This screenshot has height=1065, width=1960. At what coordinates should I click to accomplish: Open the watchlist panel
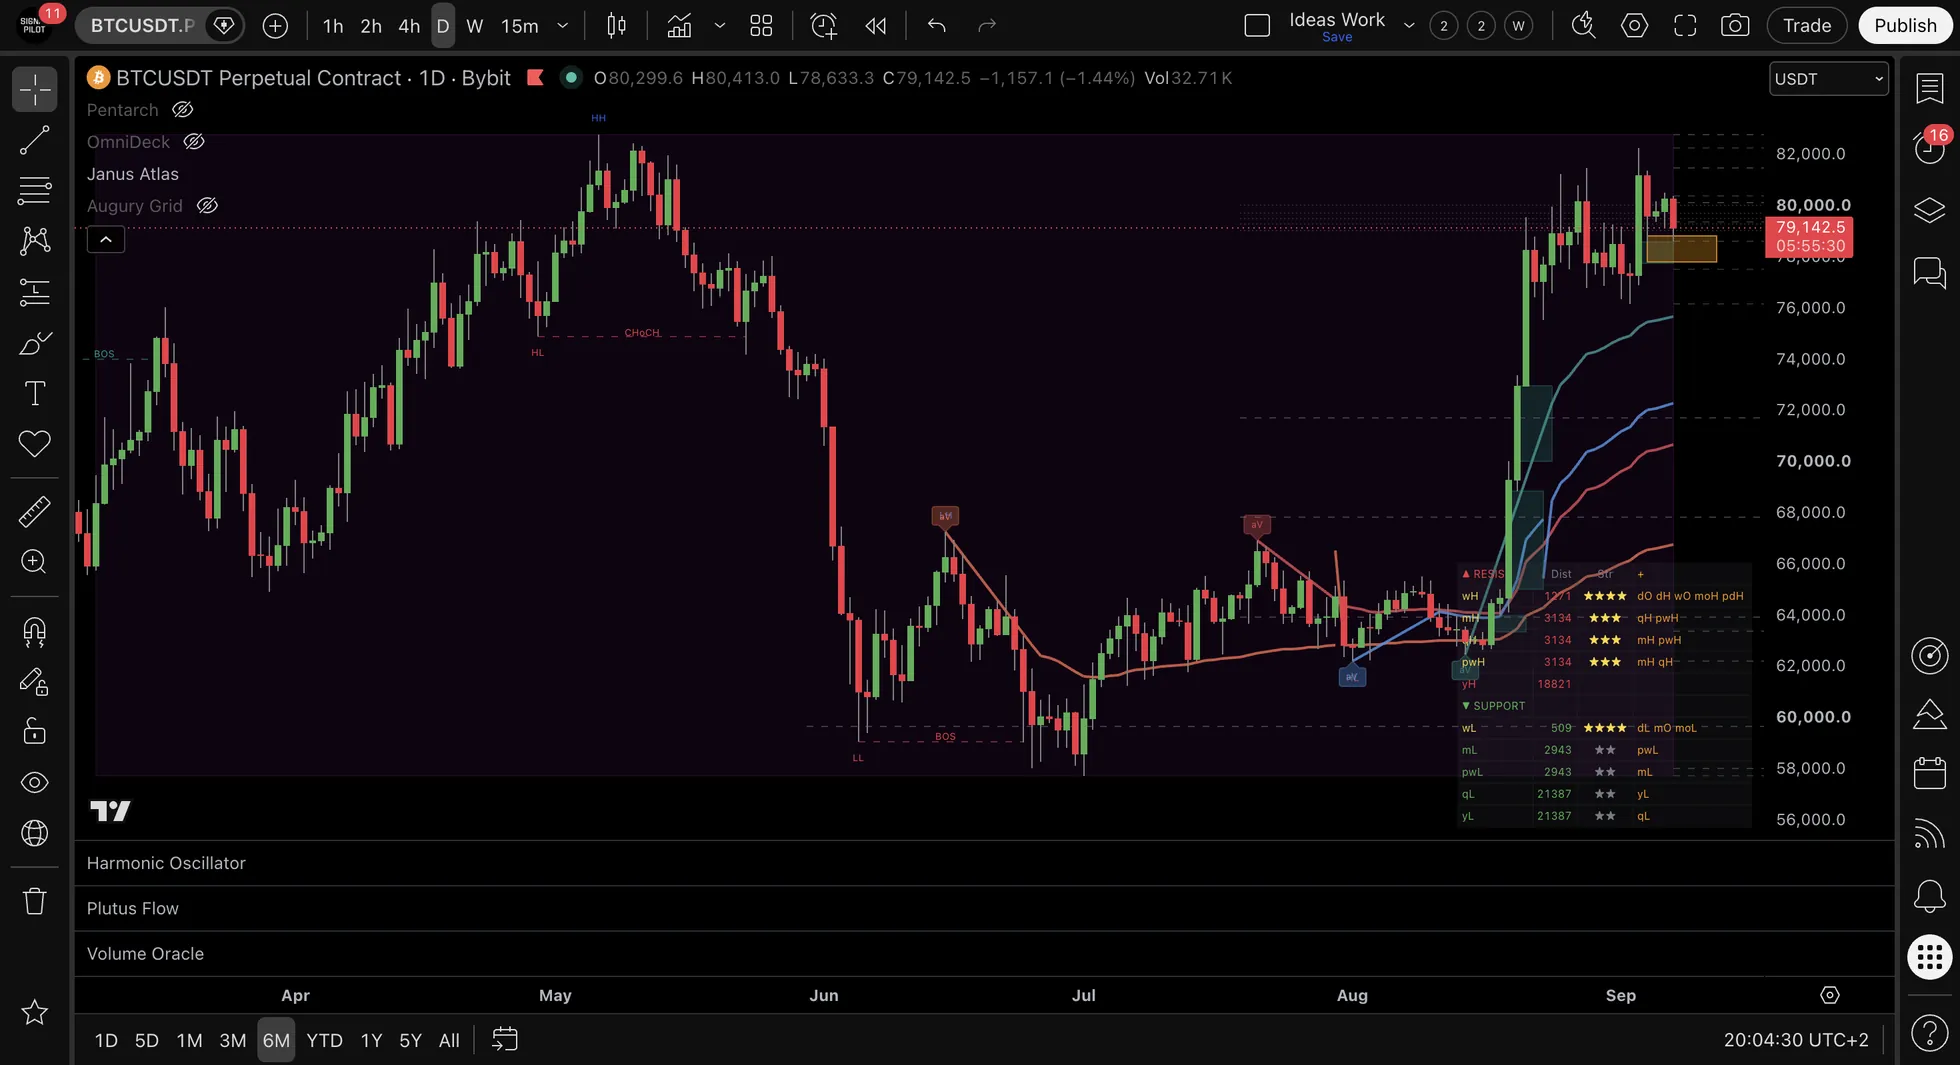[x=1929, y=88]
